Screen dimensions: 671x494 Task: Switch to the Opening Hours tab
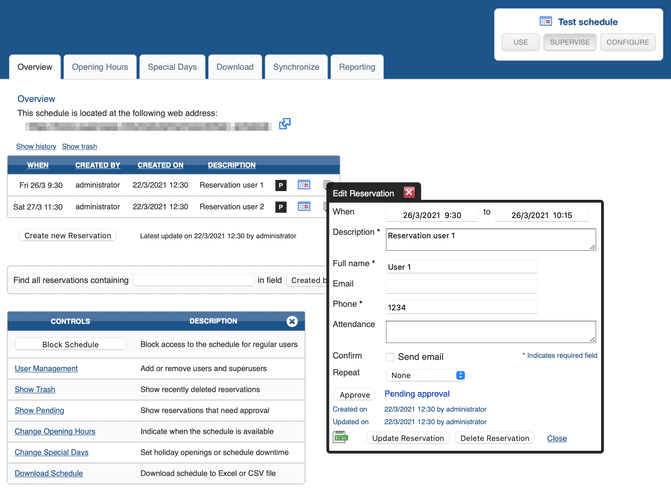pyautogui.click(x=100, y=67)
